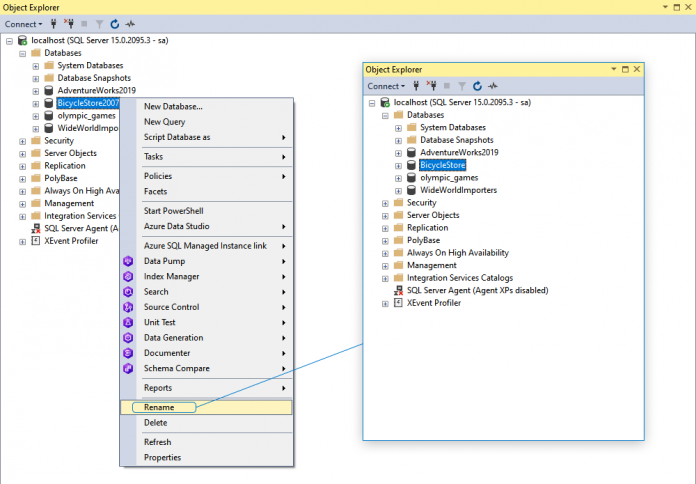
Task: Select BicycleStore2007 database in left tree
Action: click(x=88, y=103)
